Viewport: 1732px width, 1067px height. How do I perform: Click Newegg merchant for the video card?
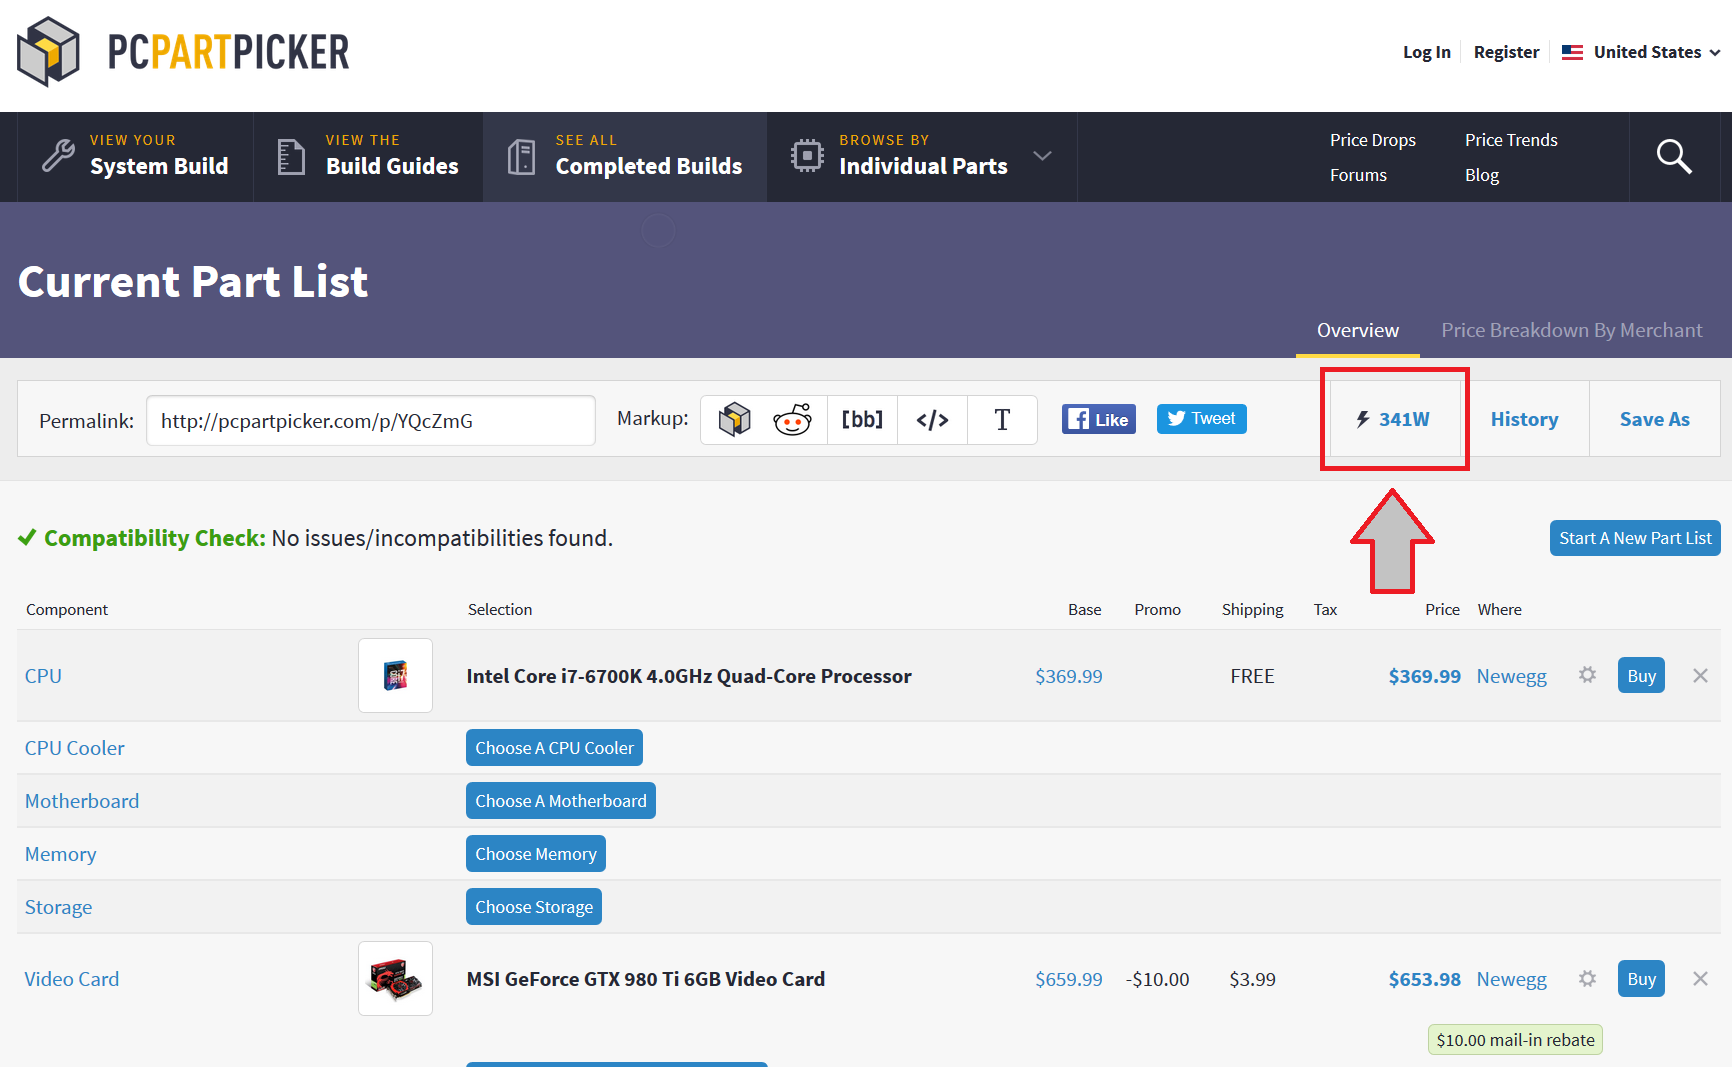pos(1511,979)
